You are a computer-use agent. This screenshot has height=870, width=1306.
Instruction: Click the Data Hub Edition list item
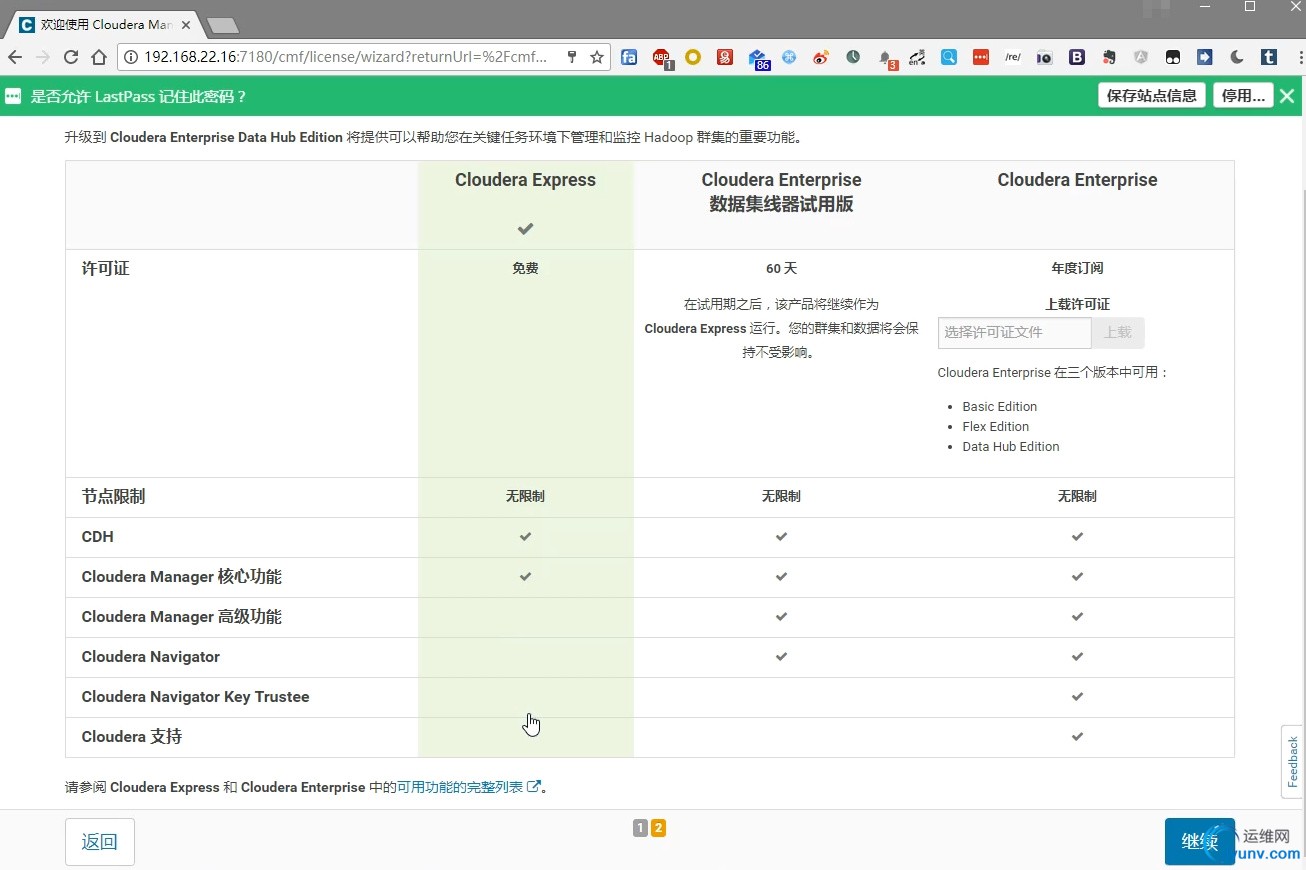tap(1011, 446)
